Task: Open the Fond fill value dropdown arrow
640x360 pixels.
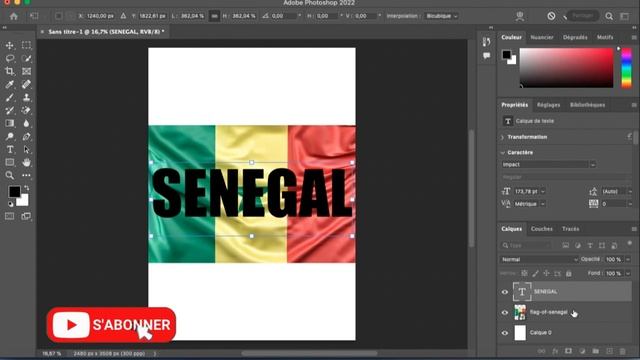Action: click(628, 273)
